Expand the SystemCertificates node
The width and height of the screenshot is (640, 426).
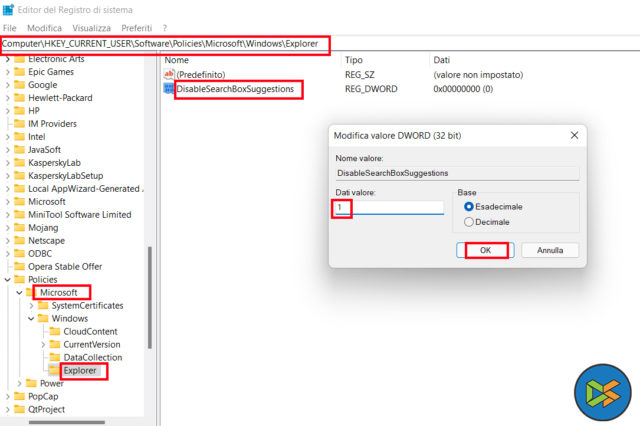coord(31,306)
